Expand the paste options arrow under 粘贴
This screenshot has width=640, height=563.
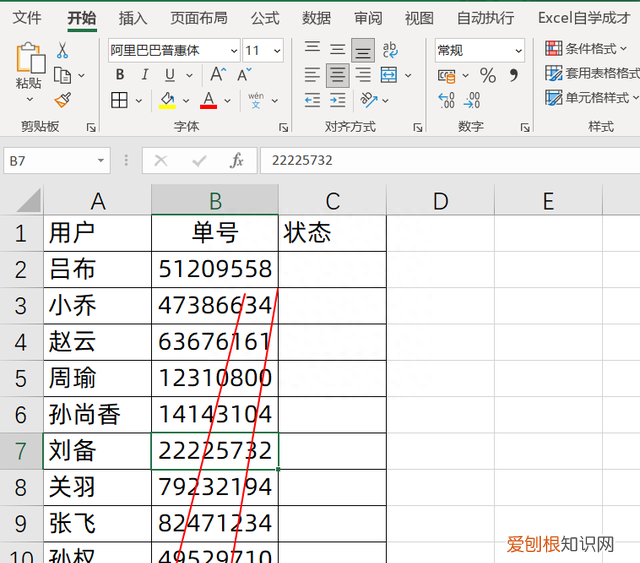[30, 99]
